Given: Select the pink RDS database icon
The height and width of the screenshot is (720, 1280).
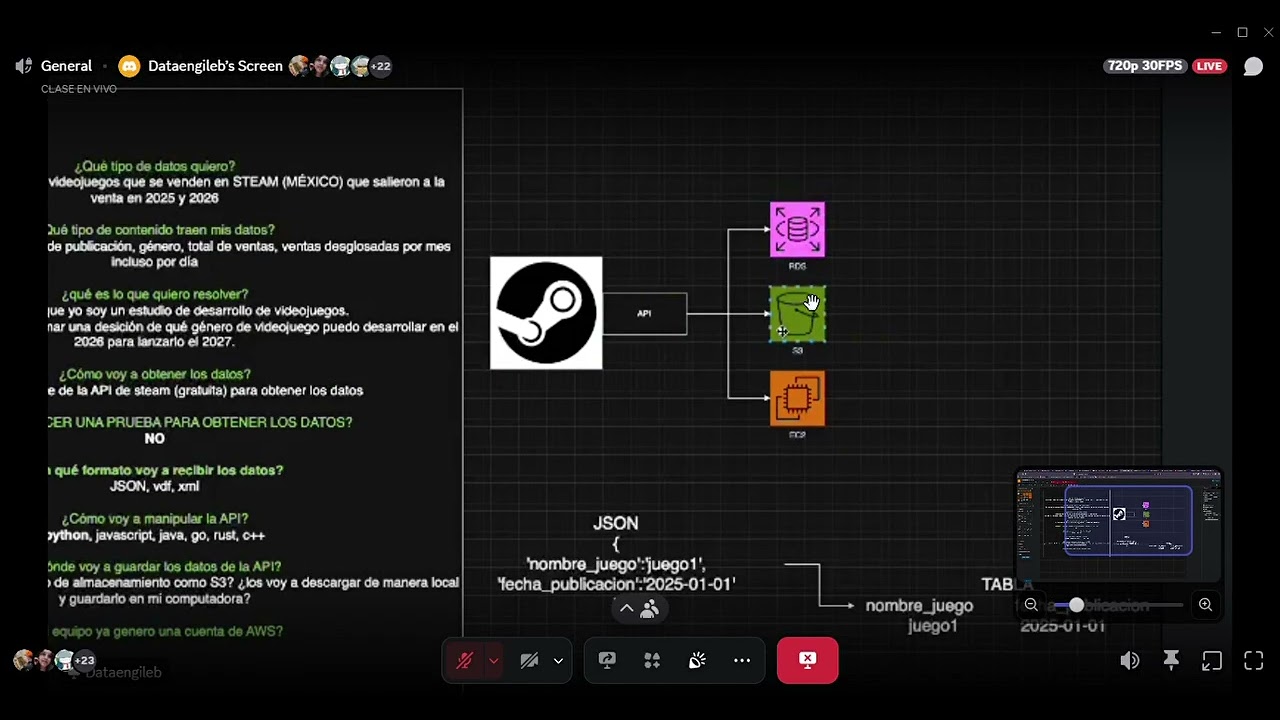Looking at the screenshot, I should coord(797,229).
